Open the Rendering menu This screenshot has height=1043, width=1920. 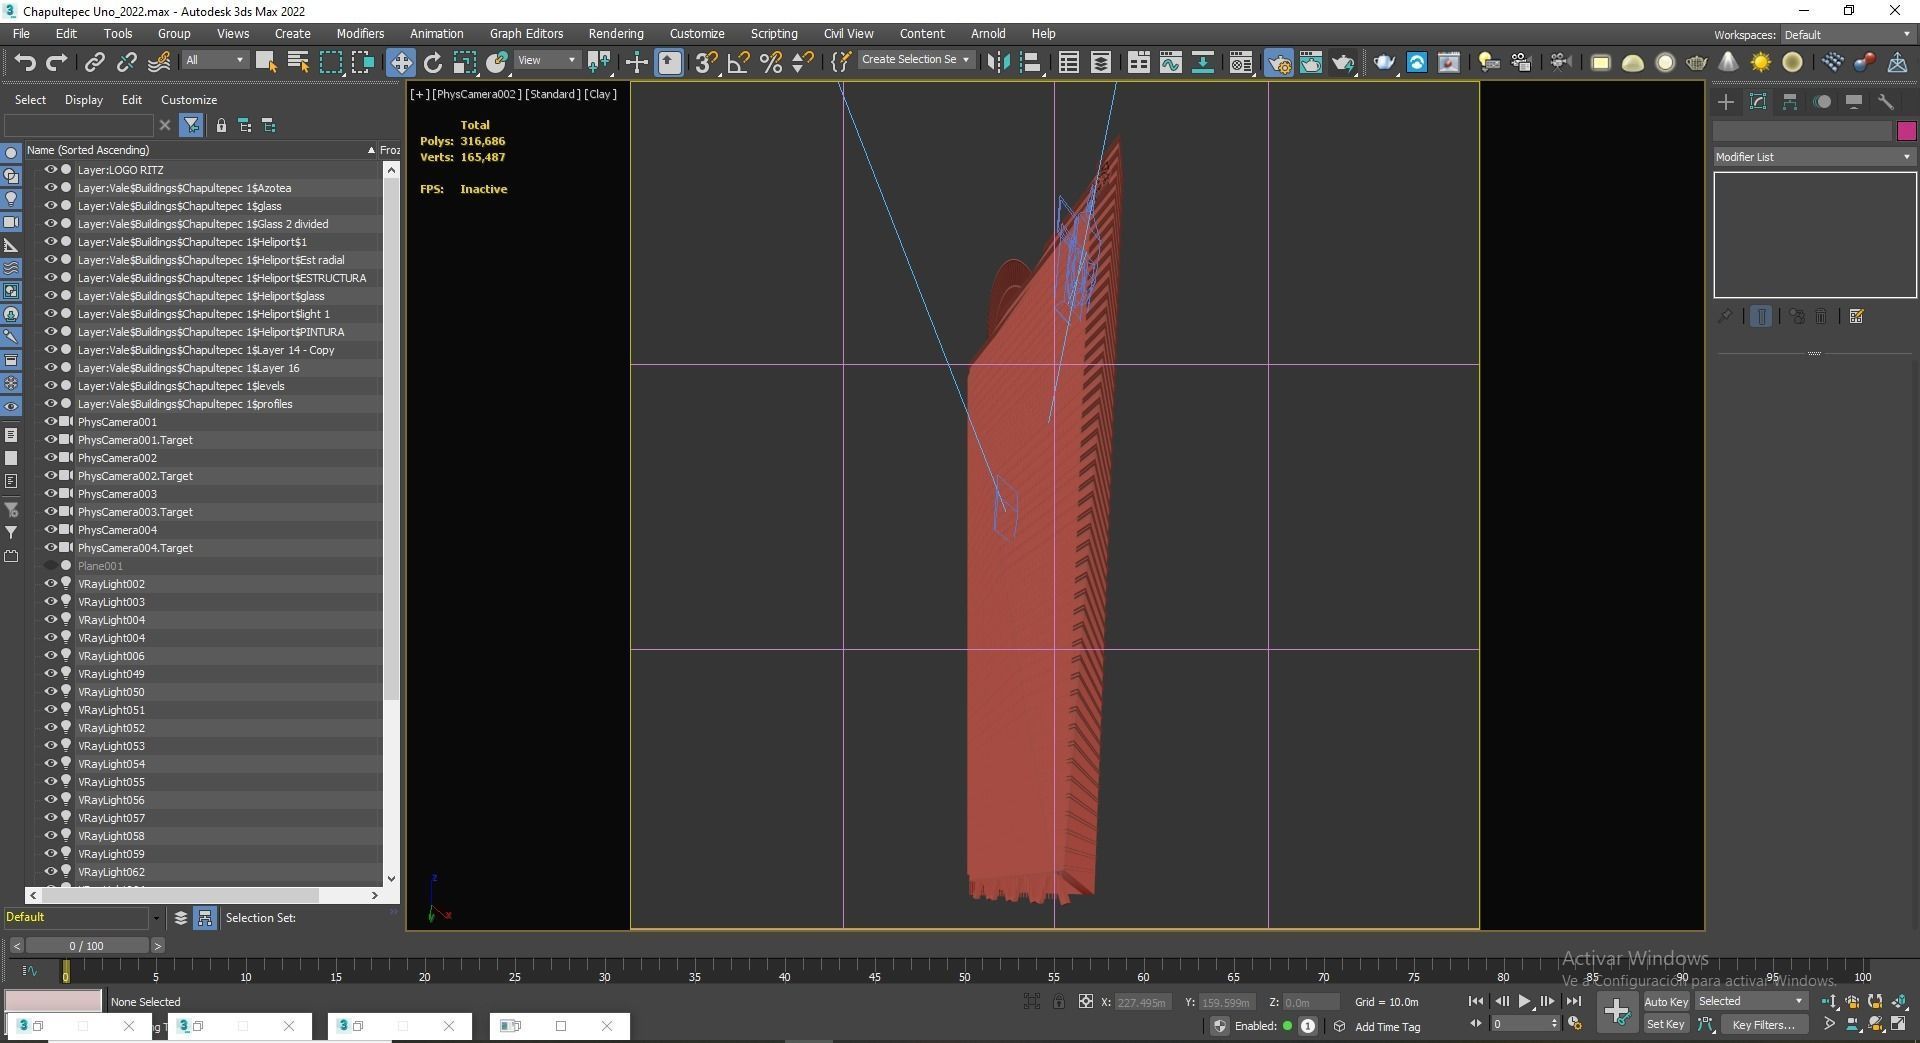pos(616,34)
